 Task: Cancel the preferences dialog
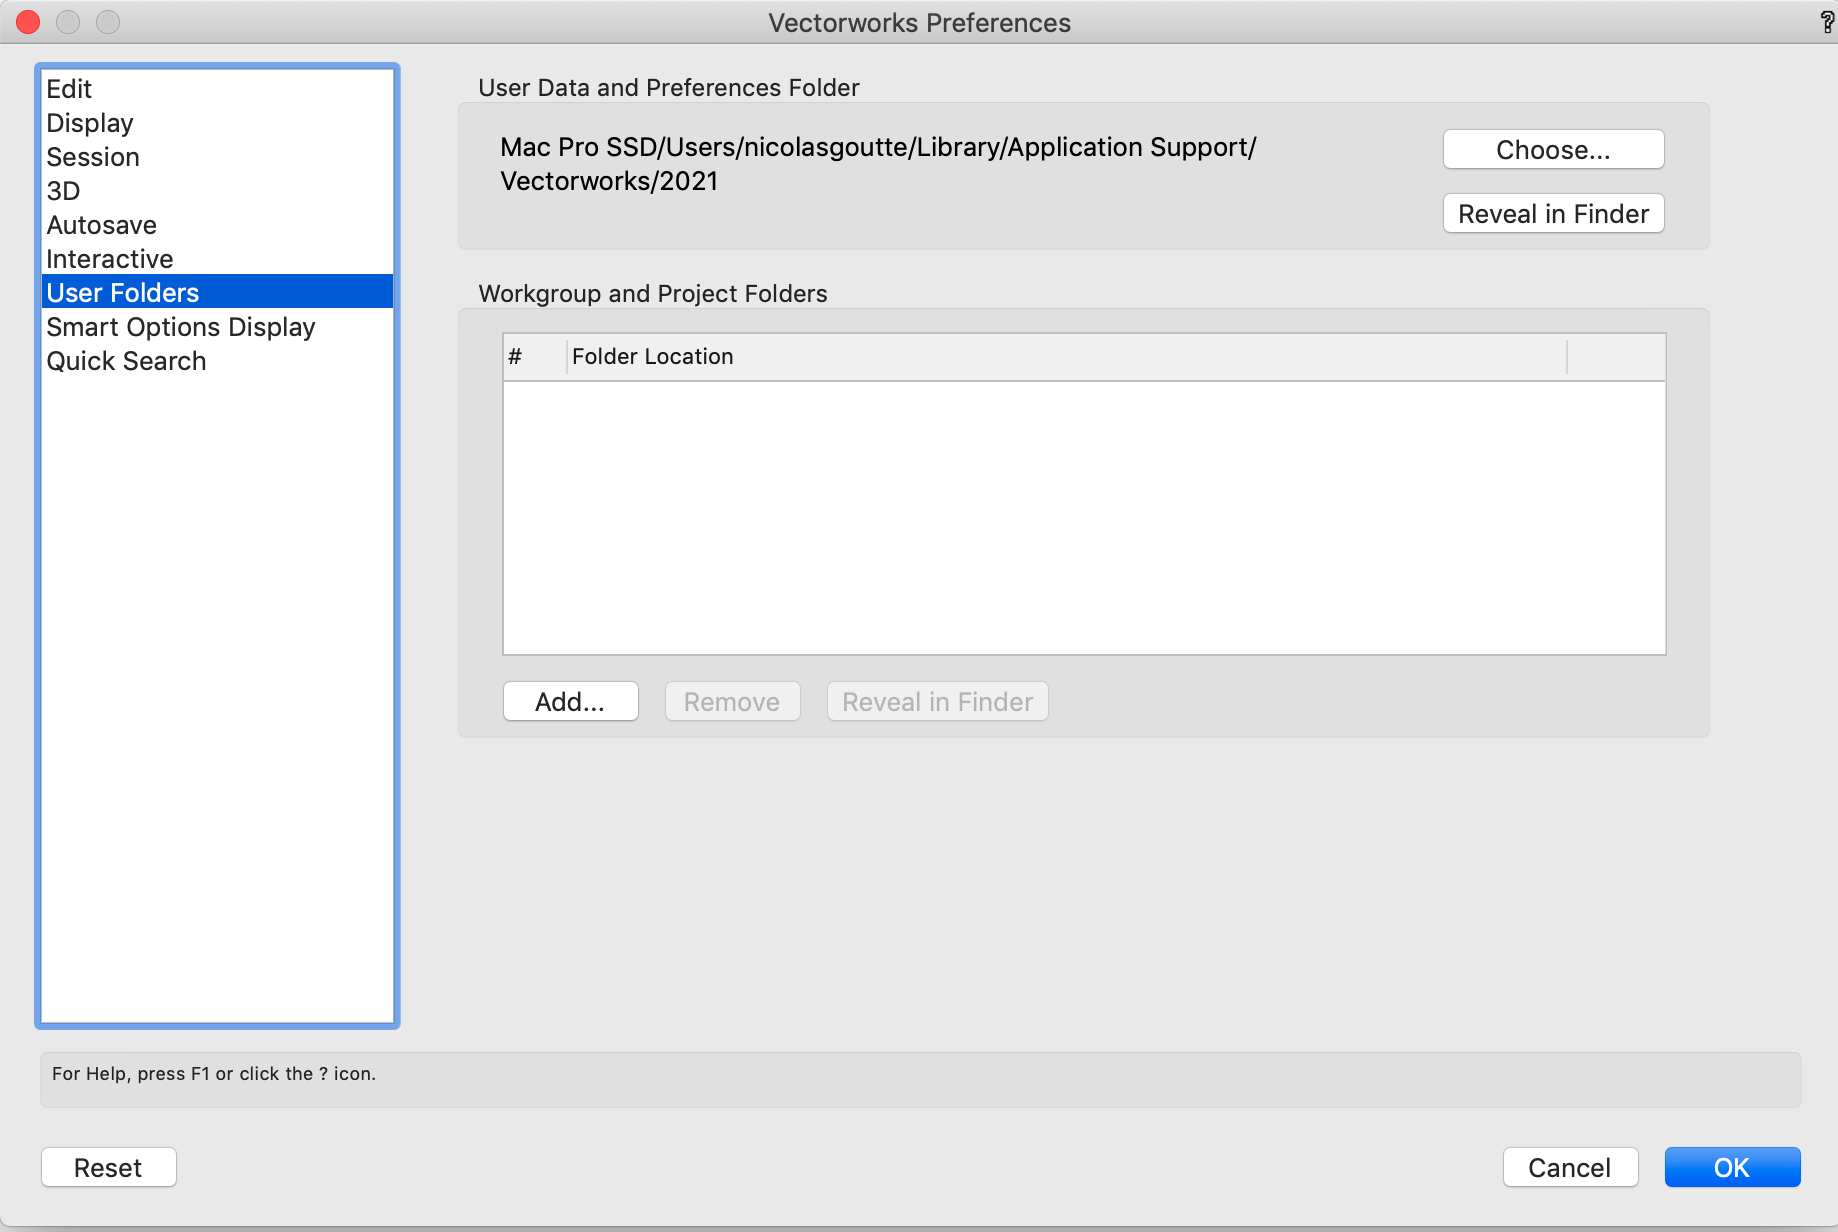(x=1569, y=1168)
